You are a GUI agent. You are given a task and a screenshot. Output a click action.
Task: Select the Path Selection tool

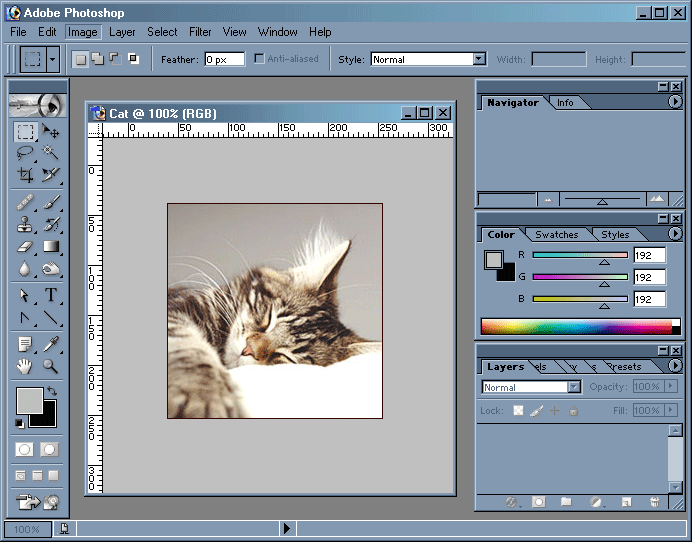25,295
